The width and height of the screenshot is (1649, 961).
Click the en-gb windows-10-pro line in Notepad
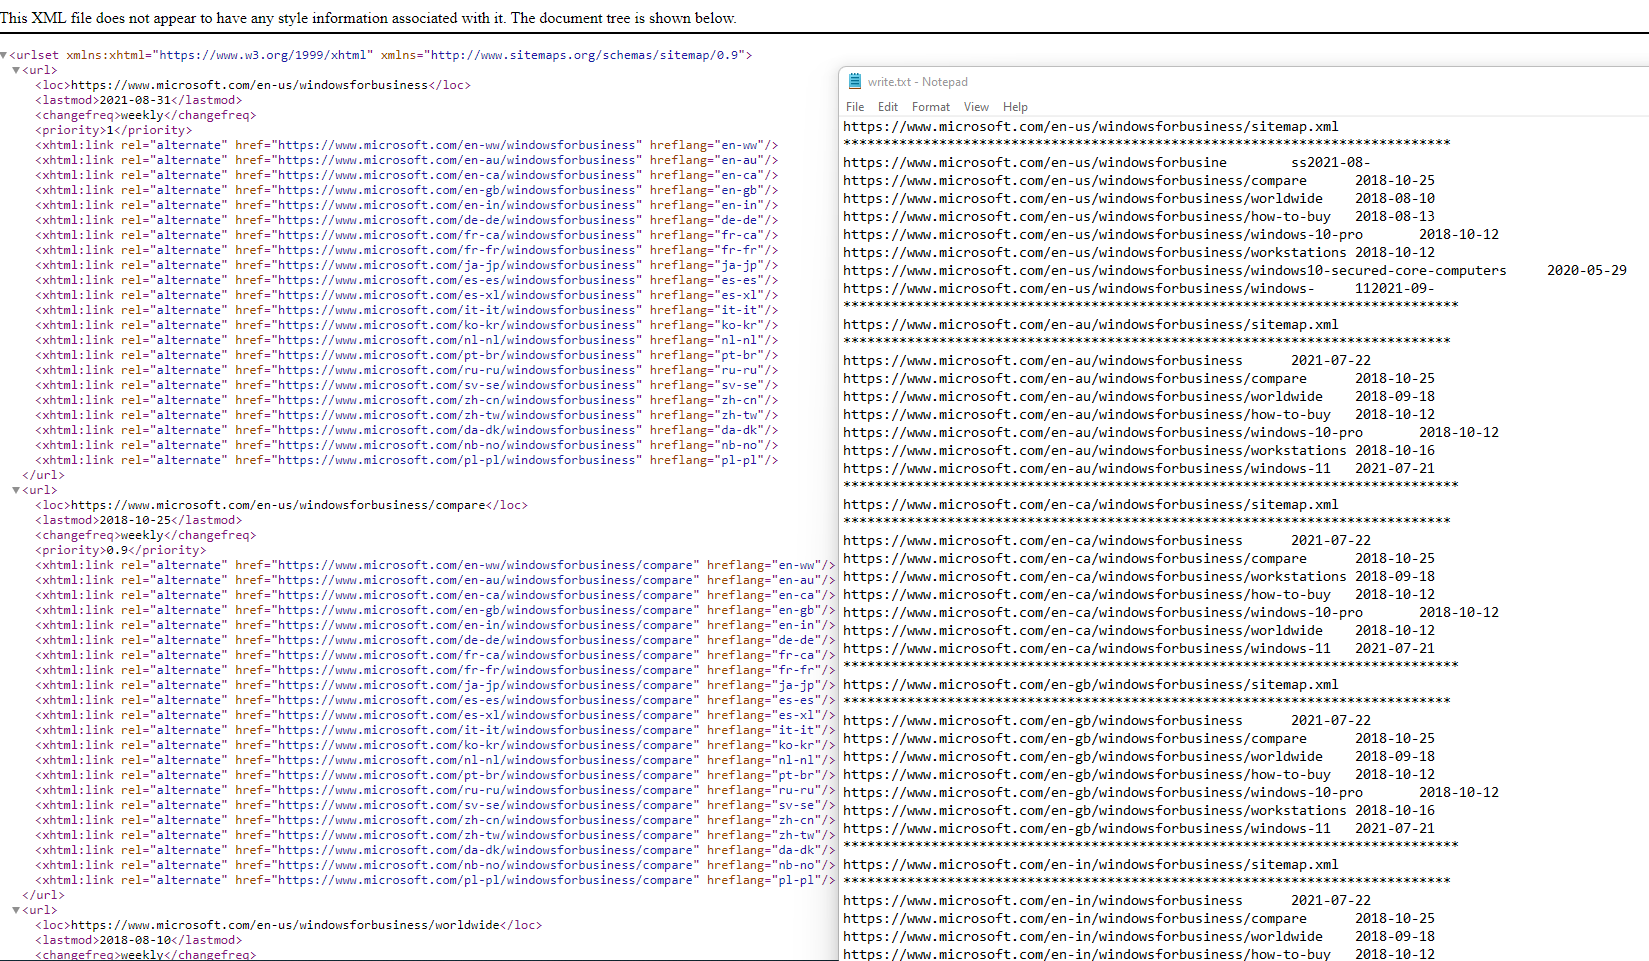[x=1171, y=793]
